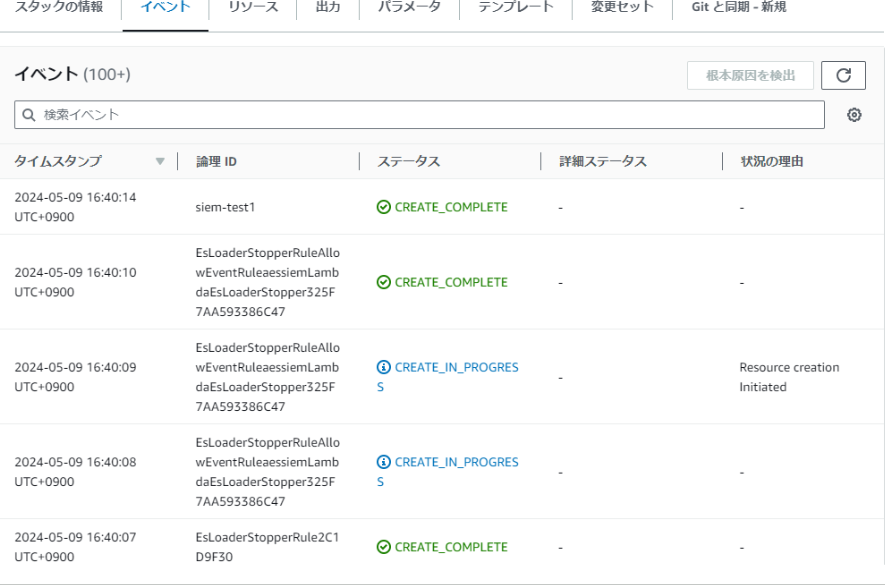Viewport: 885px width, 585px height.
Task: Click timestamp 2024-05-09 16:40:07
Action: pos(75,547)
